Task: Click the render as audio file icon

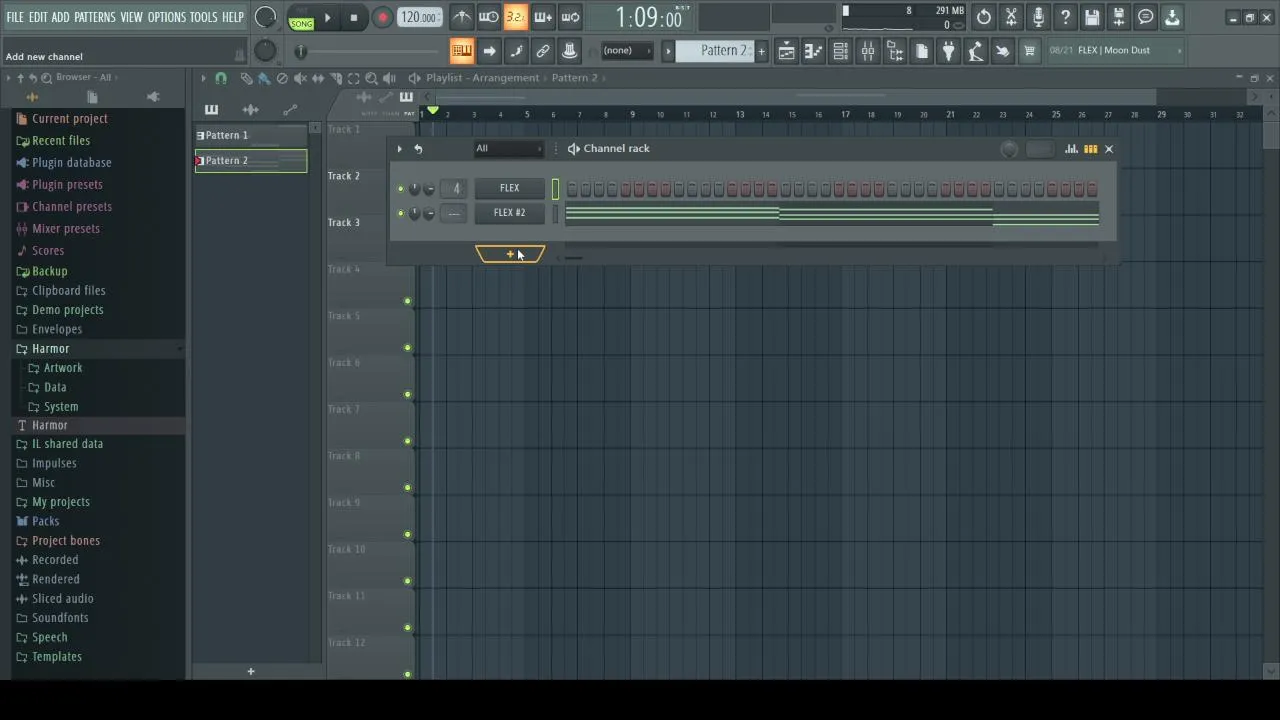Action: tap(1119, 17)
